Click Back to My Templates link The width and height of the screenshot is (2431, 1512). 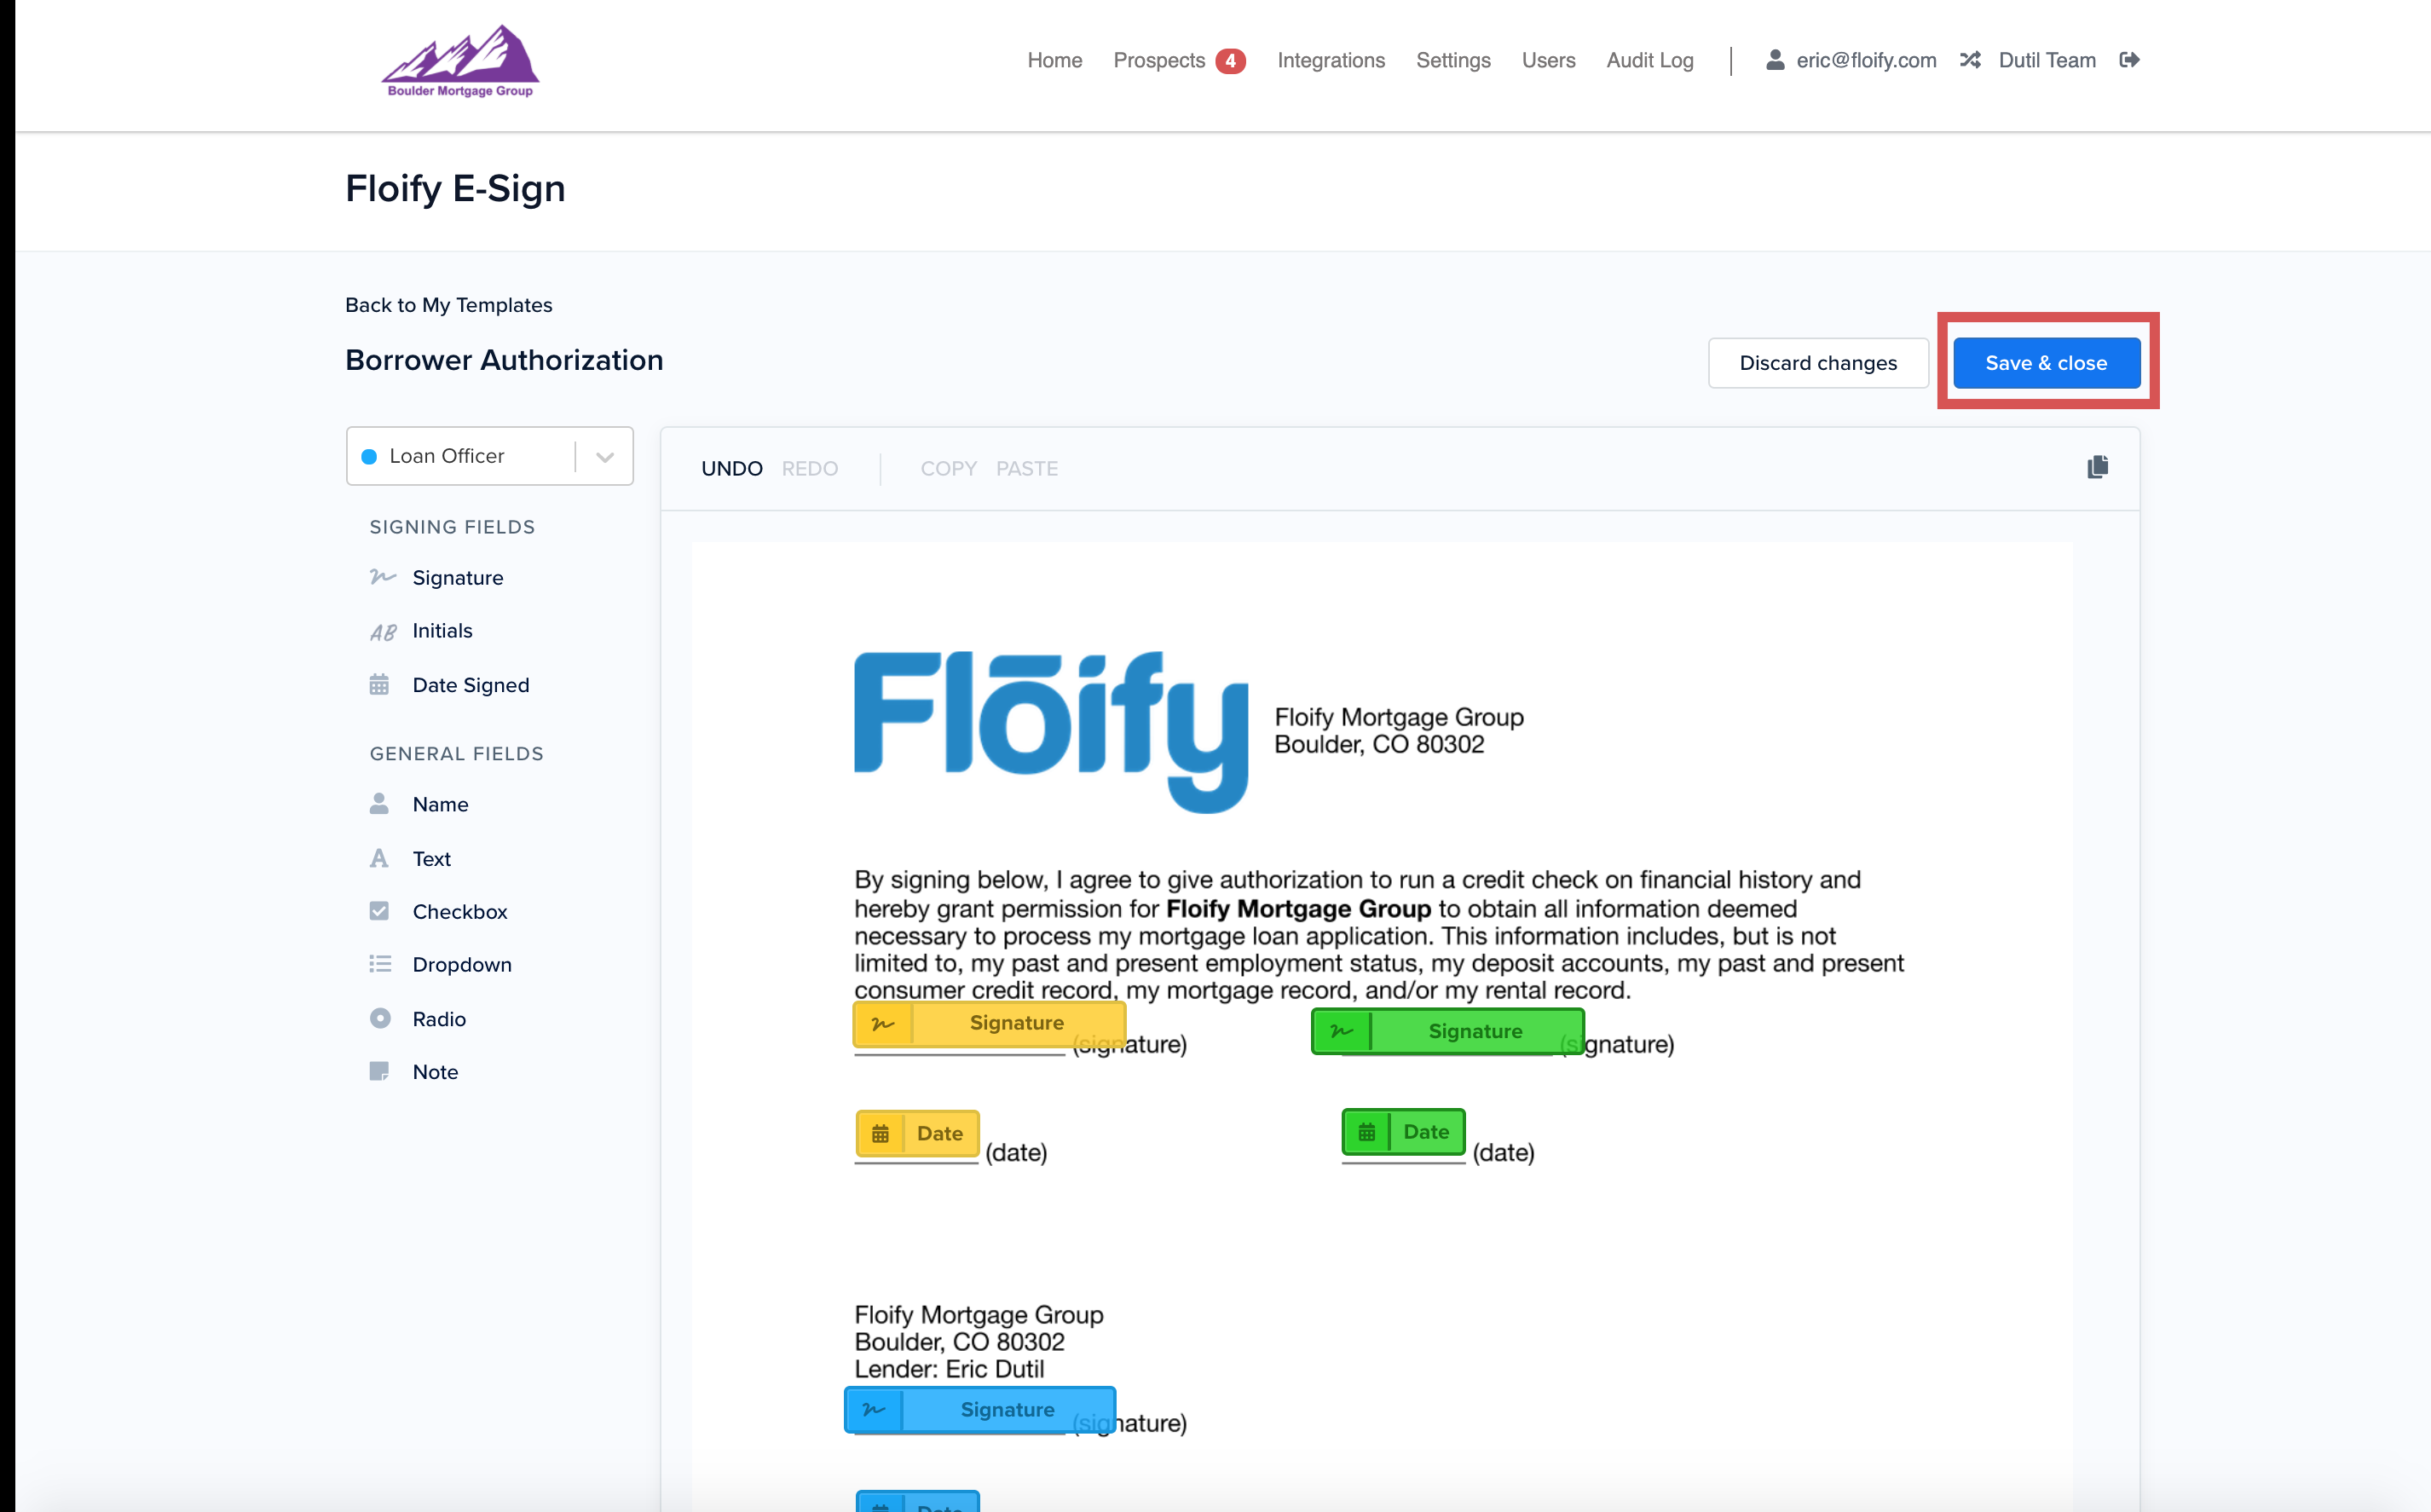click(448, 305)
